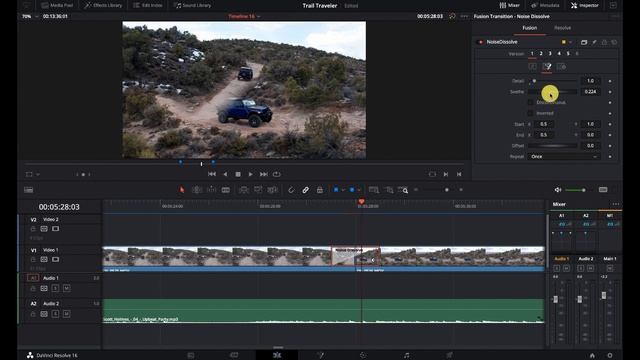Click the Seethe value field 0.224

[x=590, y=92]
